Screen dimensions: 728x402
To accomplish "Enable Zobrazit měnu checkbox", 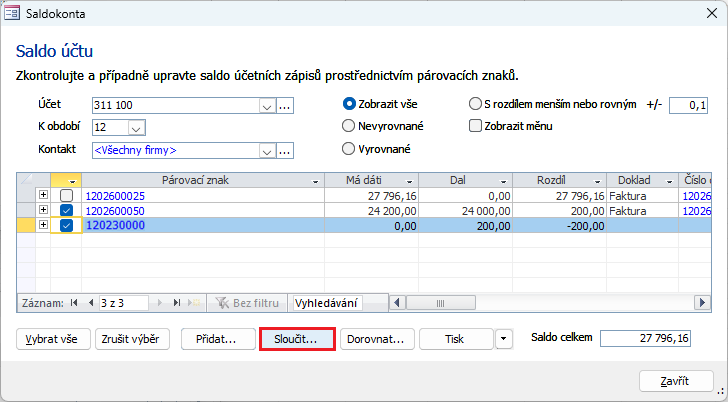I will [x=475, y=126].
